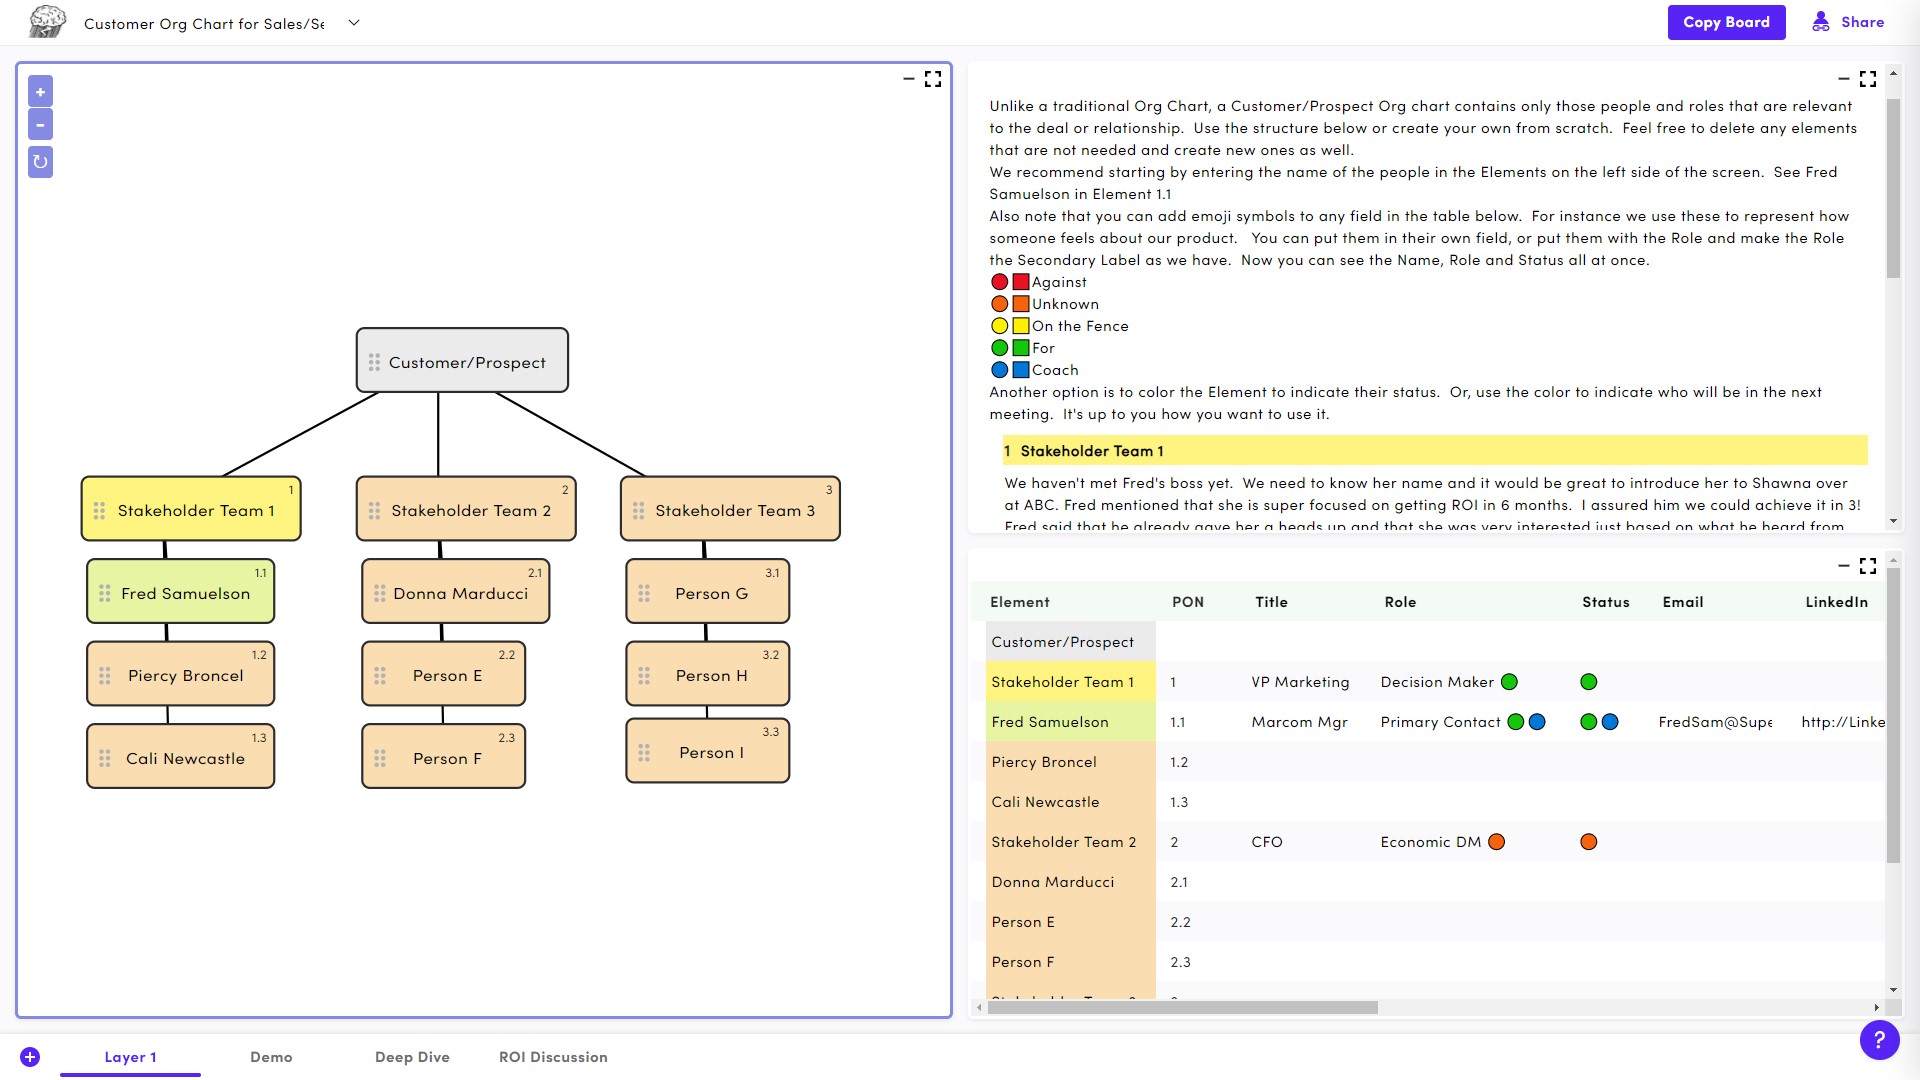Collapse the org chart panel
1920x1080 pixels.
tap(908, 79)
